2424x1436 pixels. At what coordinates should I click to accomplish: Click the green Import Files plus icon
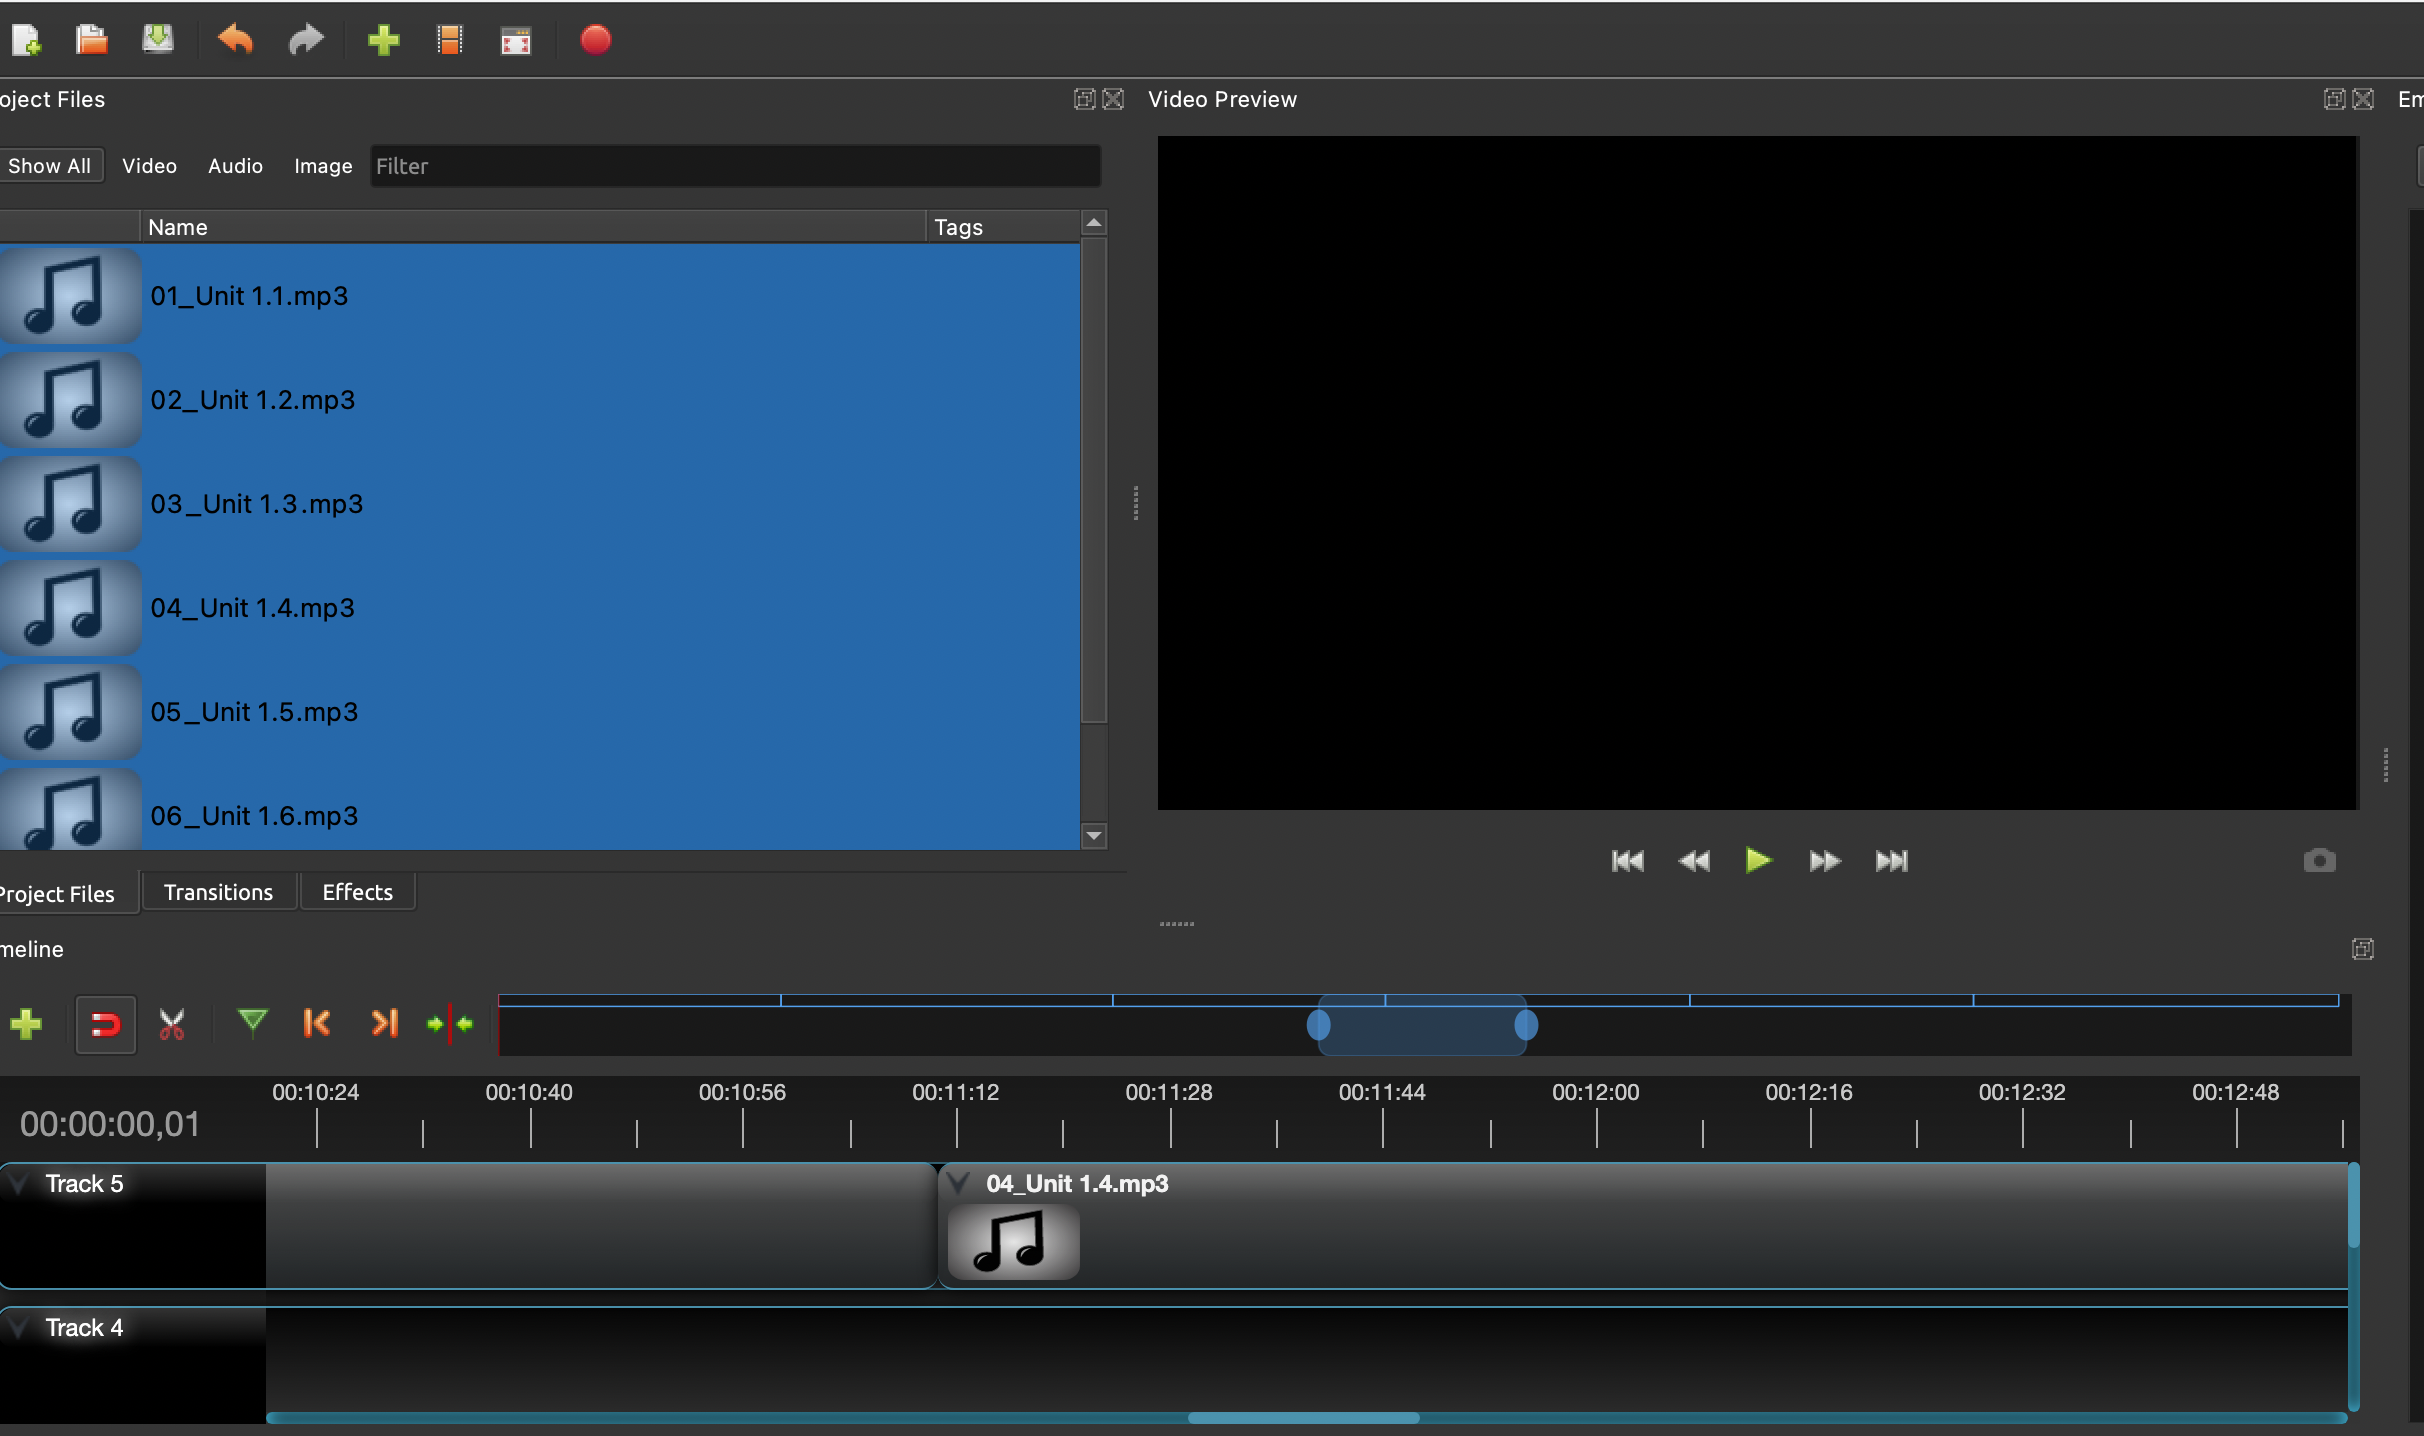(383, 40)
